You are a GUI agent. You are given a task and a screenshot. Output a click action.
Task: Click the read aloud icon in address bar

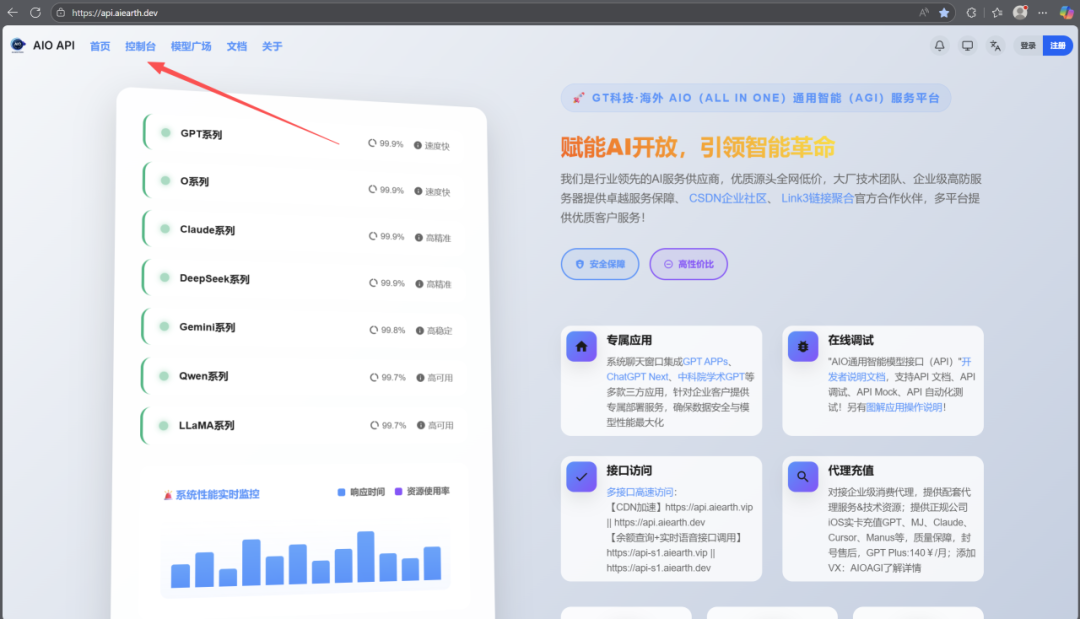point(924,12)
